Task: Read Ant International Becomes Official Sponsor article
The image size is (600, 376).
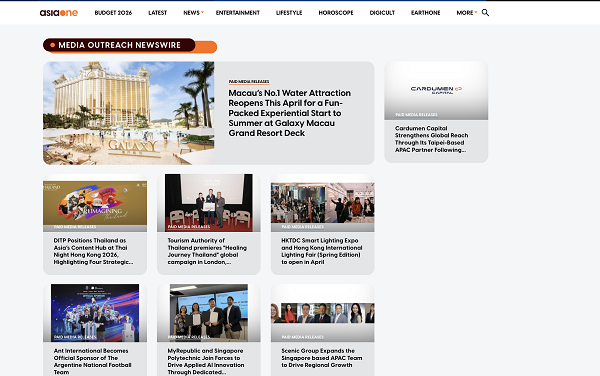Action: pyautogui.click(x=92, y=361)
